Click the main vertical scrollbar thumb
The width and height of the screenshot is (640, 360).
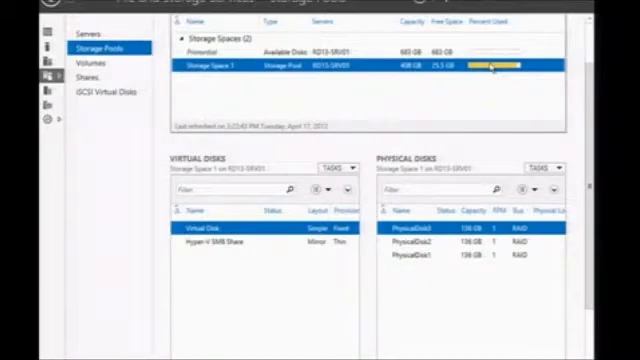tap(589, 186)
